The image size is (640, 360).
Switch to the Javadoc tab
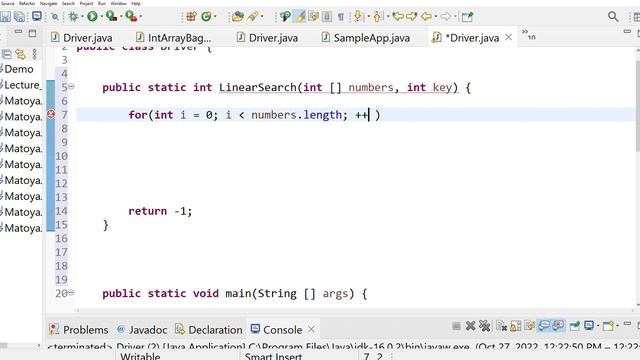click(142, 329)
